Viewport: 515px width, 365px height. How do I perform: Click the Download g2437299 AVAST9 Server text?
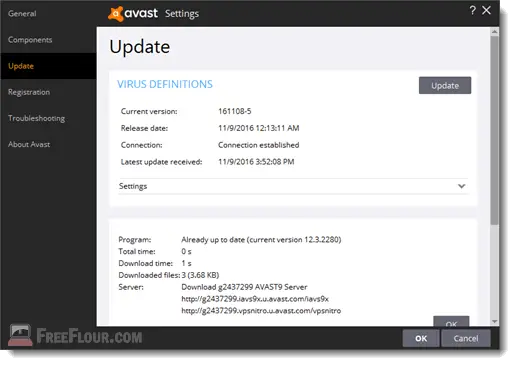tap(244, 287)
